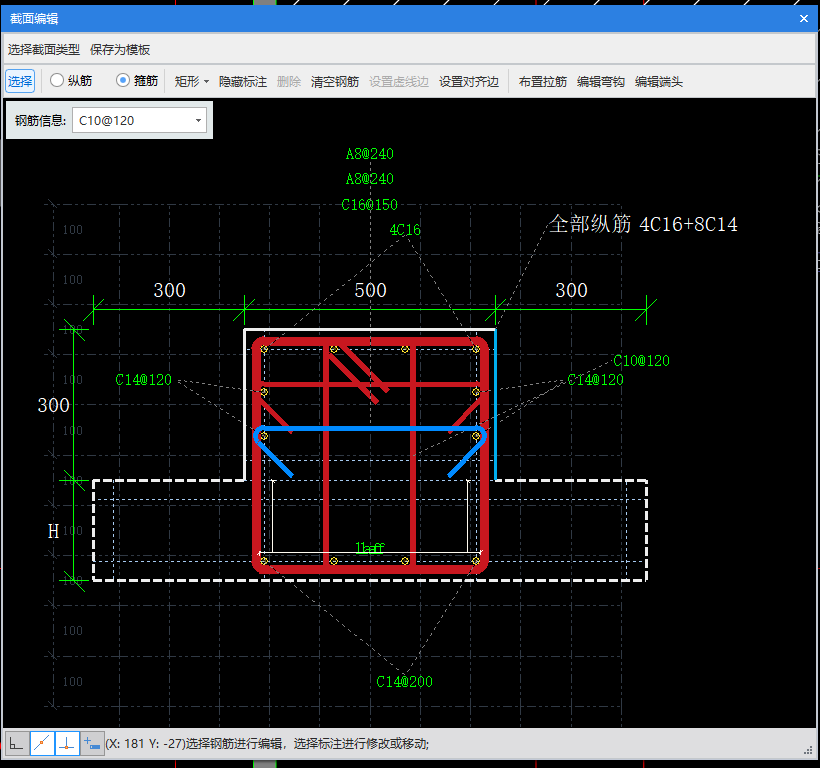Image resolution: width=820 pixels, height=768 pixels.
Task: Select the 全部纵筋 4C16+8C14 label
Action: (x=643, y=224)
